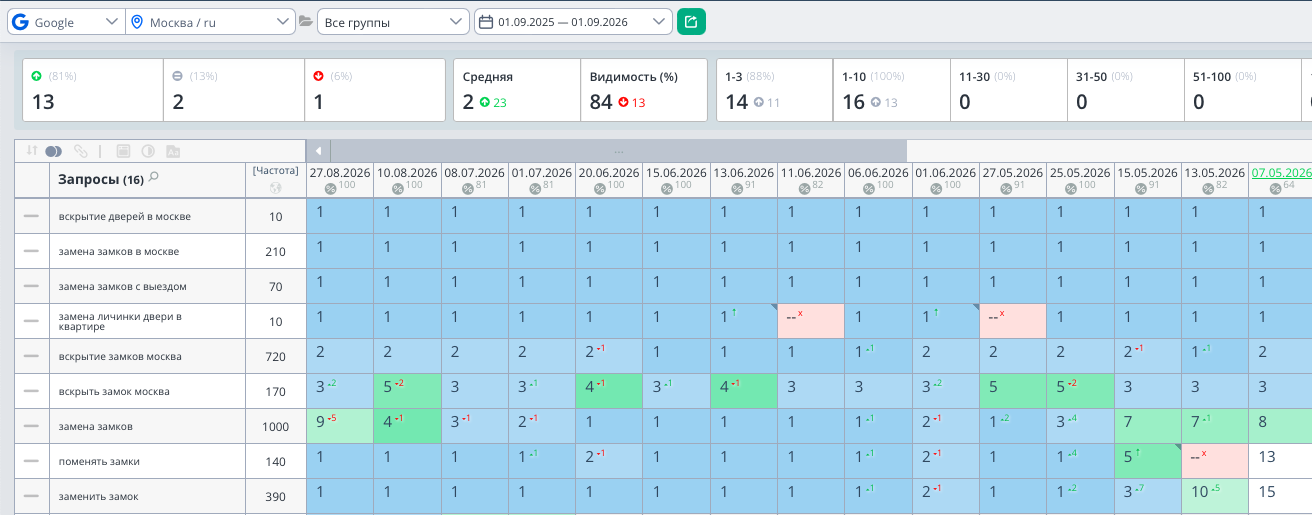Open search magnifier next to Запросы (16)

[x=153, y=178]
